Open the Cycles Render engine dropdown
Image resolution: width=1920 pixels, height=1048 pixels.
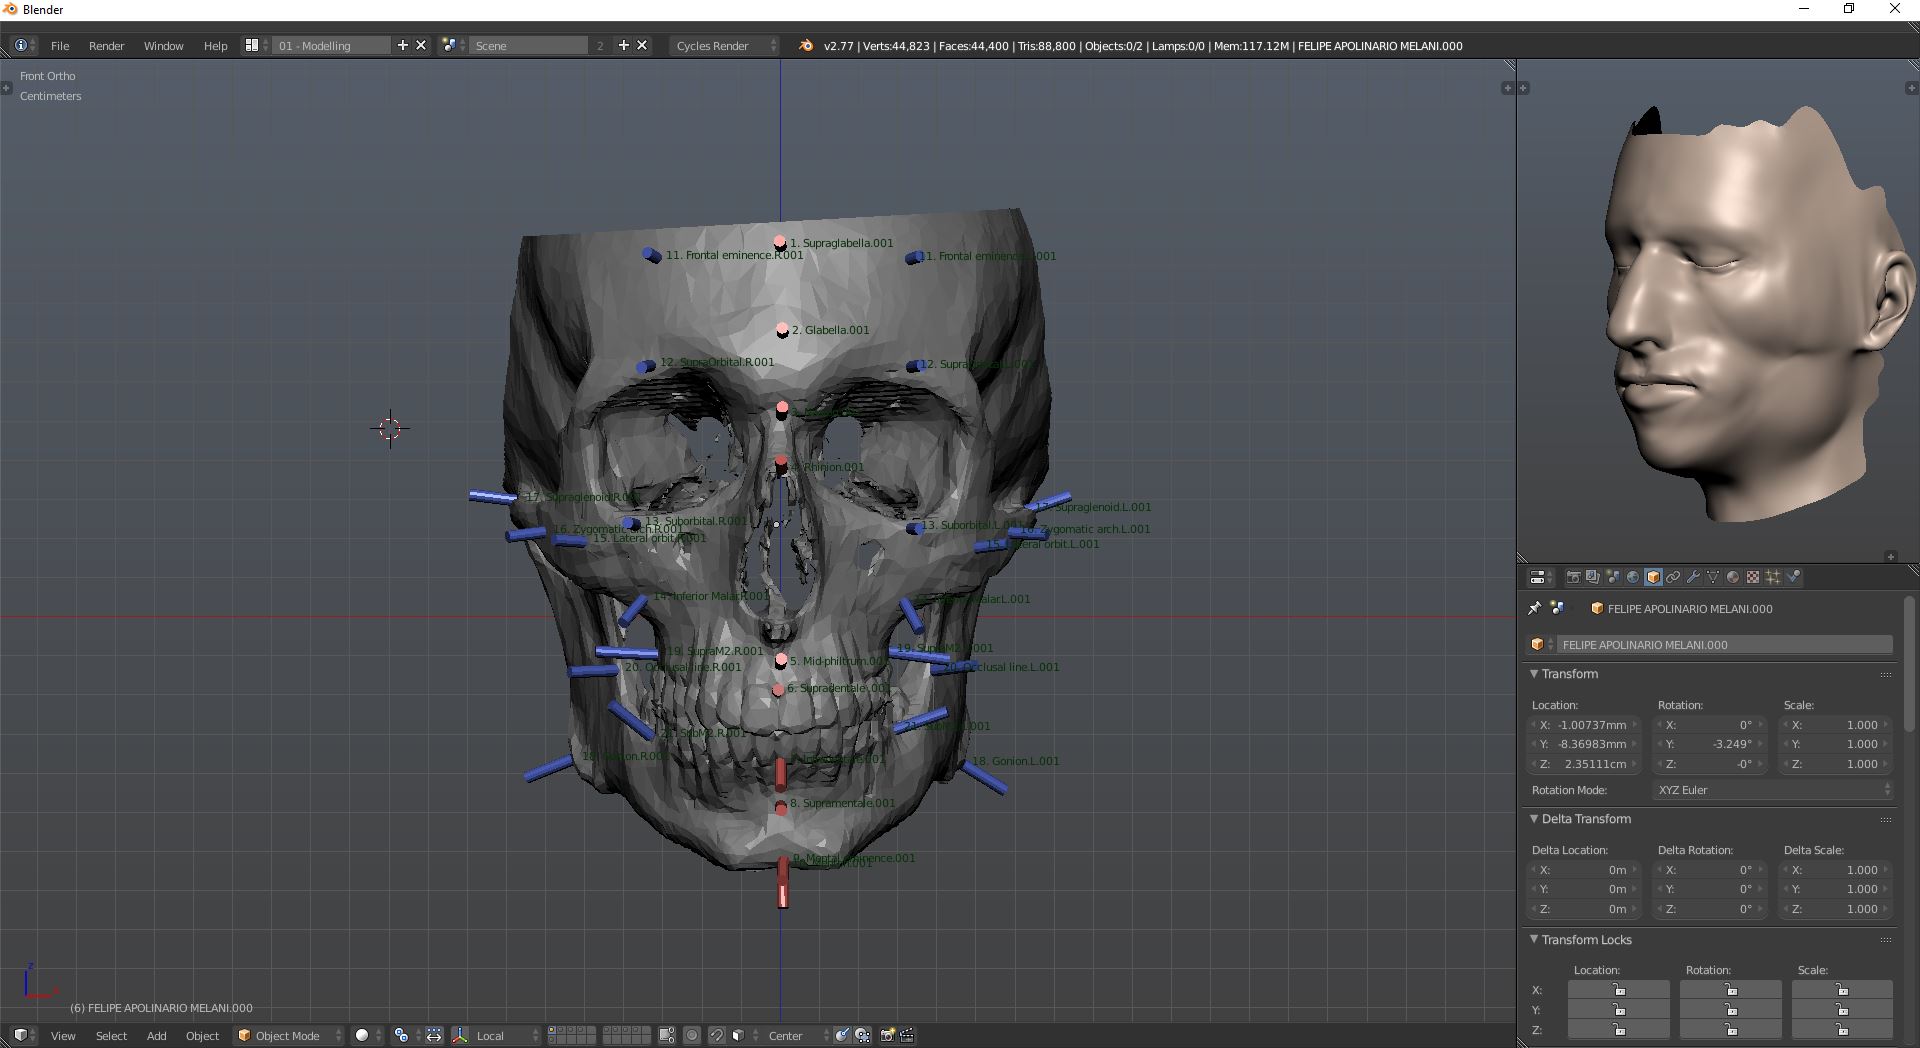(x=723, y=46)
